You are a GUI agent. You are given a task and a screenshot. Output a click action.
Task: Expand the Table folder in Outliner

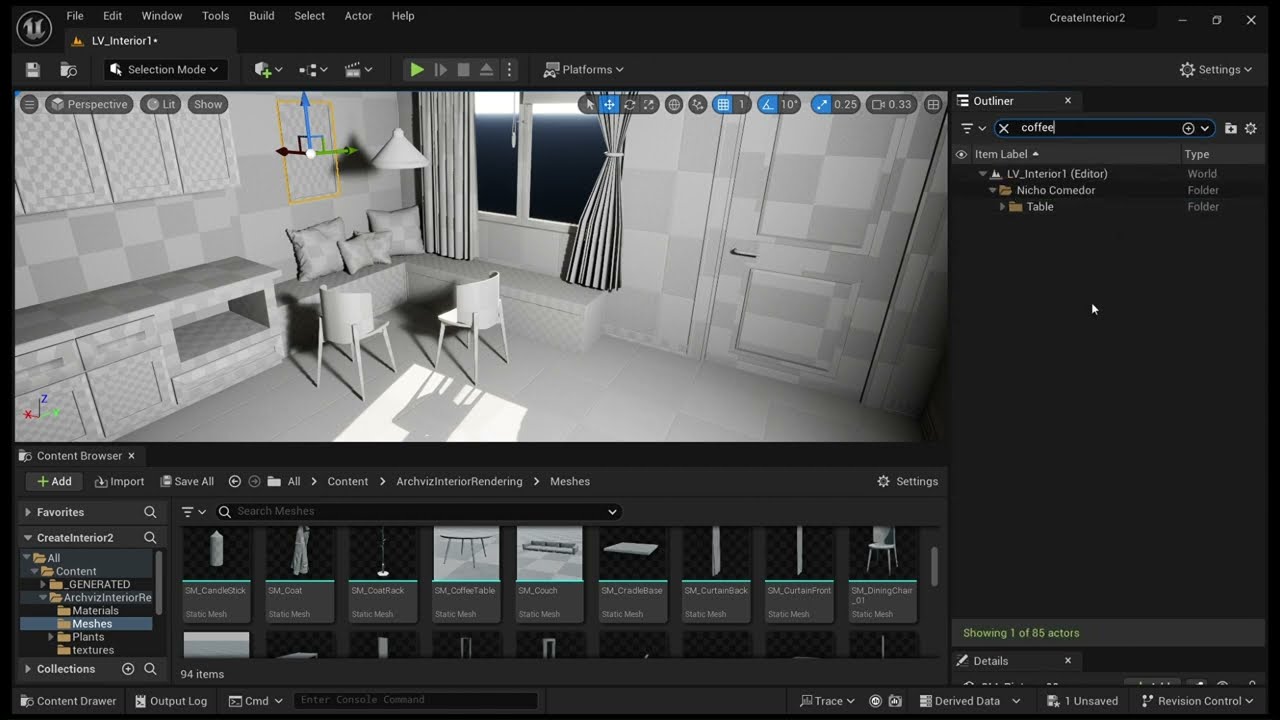tap(1002, 207)
